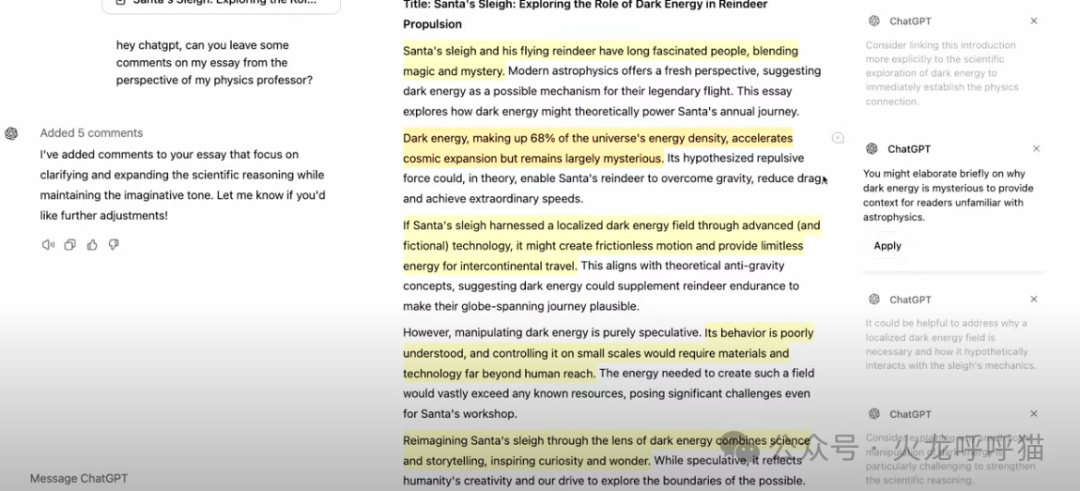This screenshot has width=1080, height=491.
Task: Click the essay title heading
Action: click(x=585, y=14)
